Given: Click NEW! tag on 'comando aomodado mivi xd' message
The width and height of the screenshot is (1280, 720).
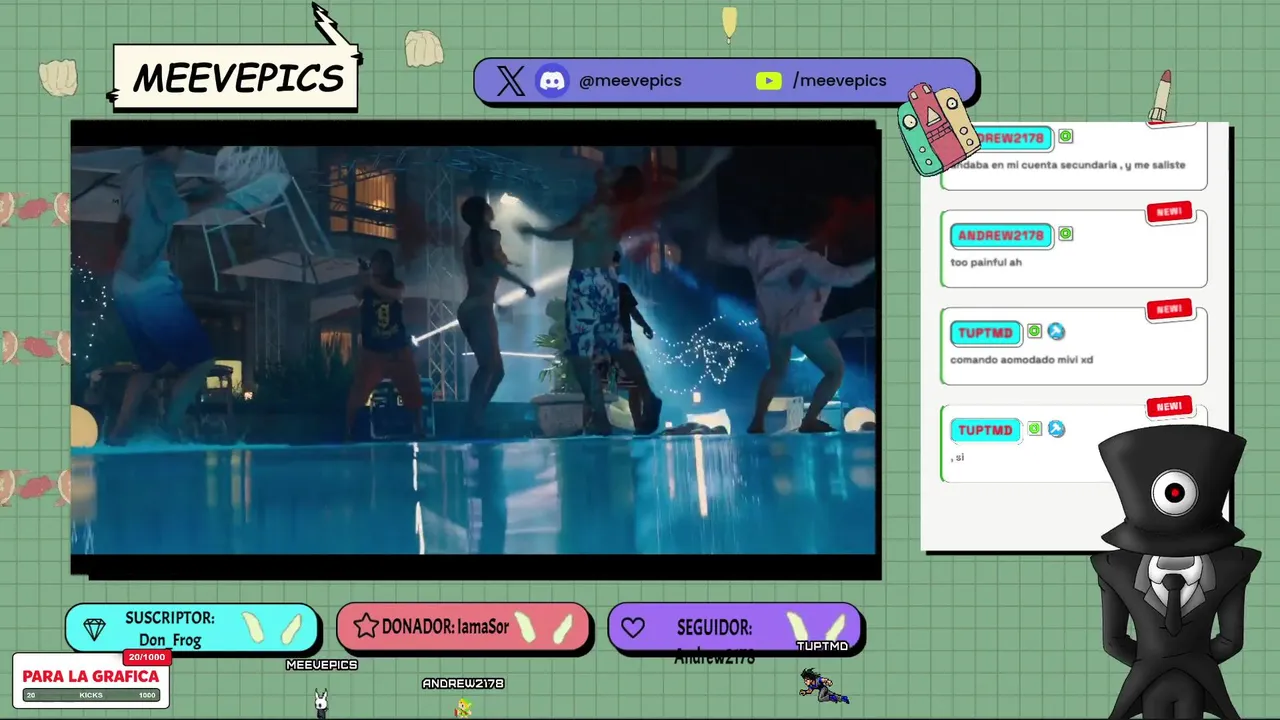Looking at the screenshot, I should pyautogui.click(x=1169, y=310).
